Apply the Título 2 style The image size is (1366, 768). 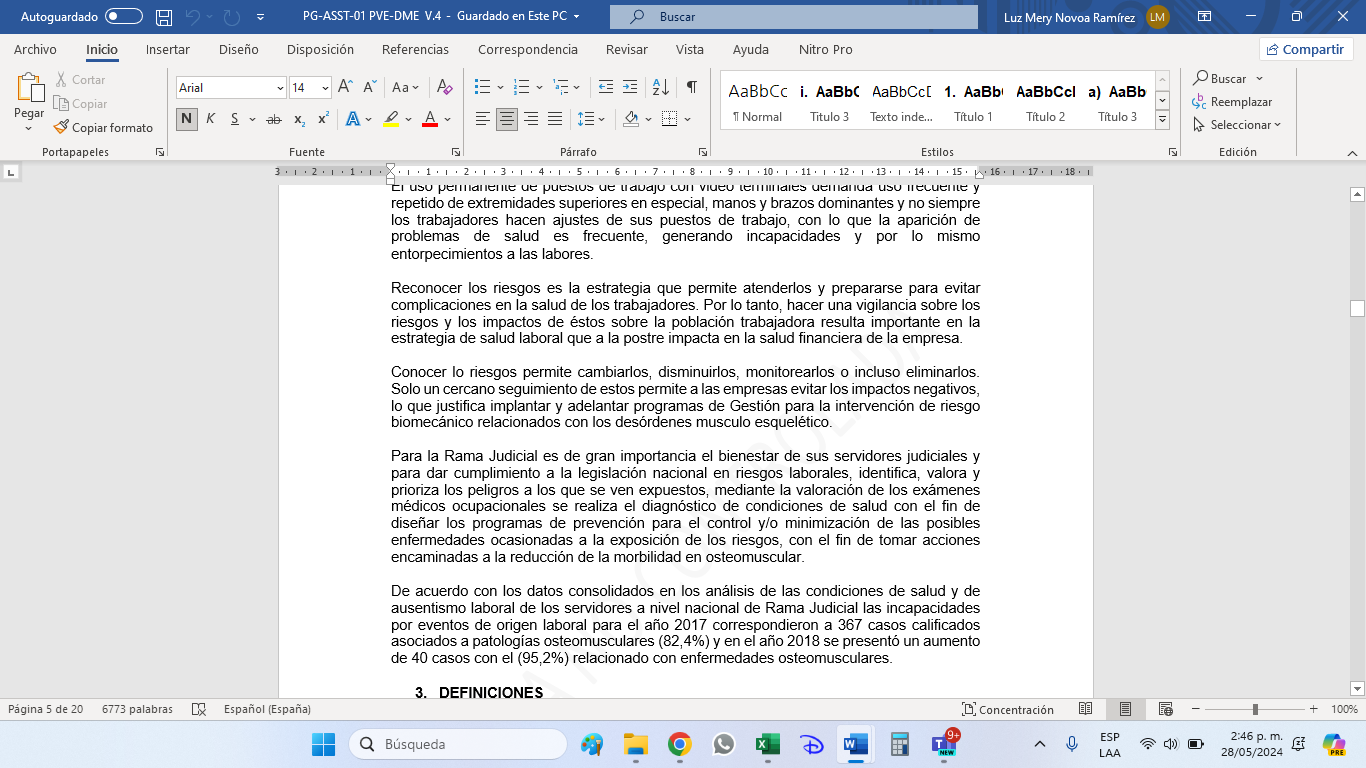pyautogui.click(x=1046, y=100)
